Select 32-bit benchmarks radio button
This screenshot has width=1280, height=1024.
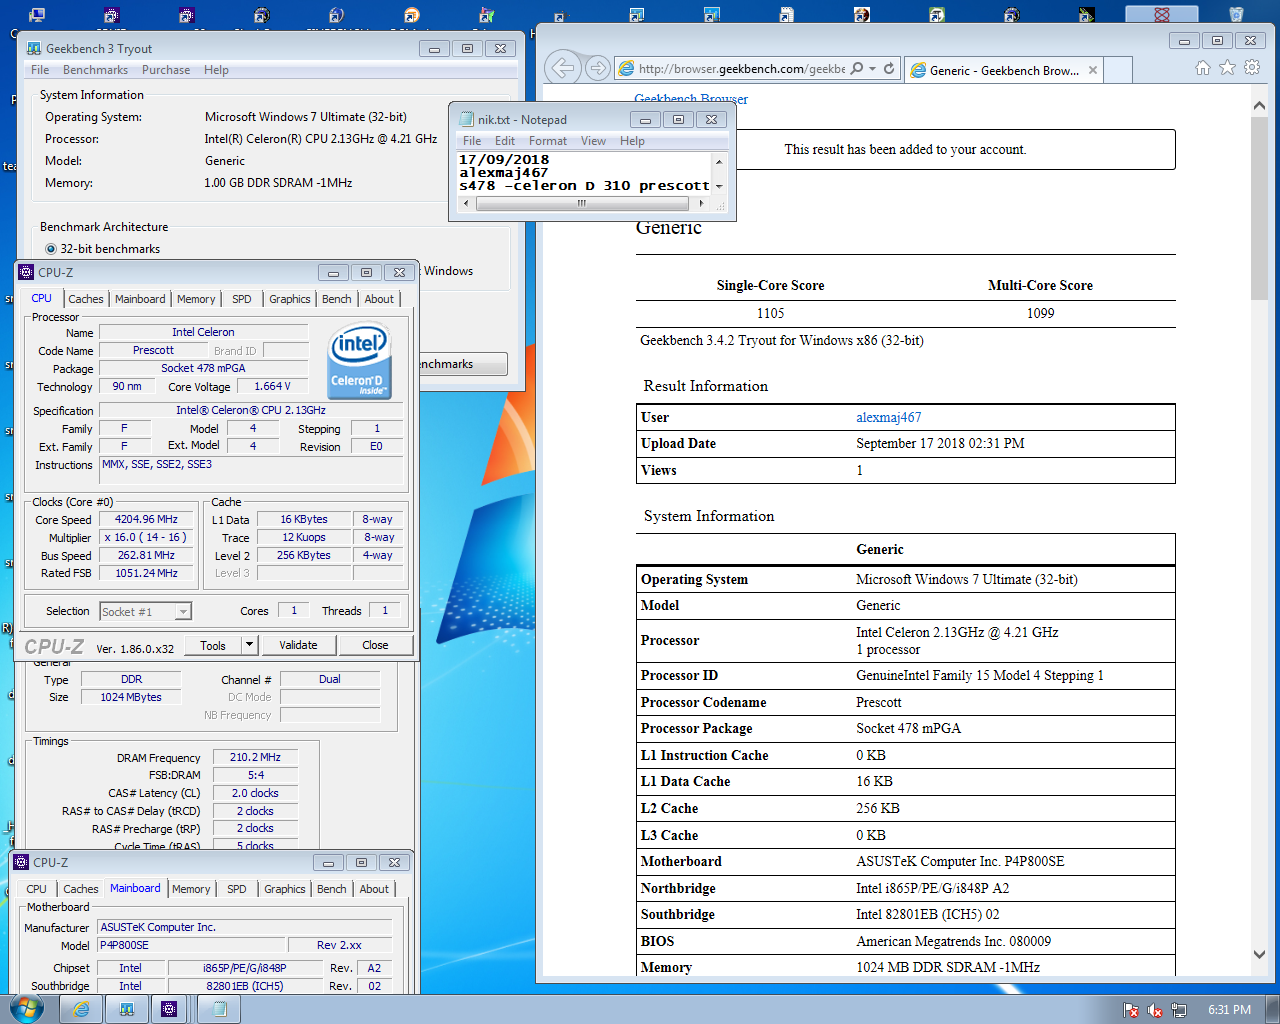point(51,249)
